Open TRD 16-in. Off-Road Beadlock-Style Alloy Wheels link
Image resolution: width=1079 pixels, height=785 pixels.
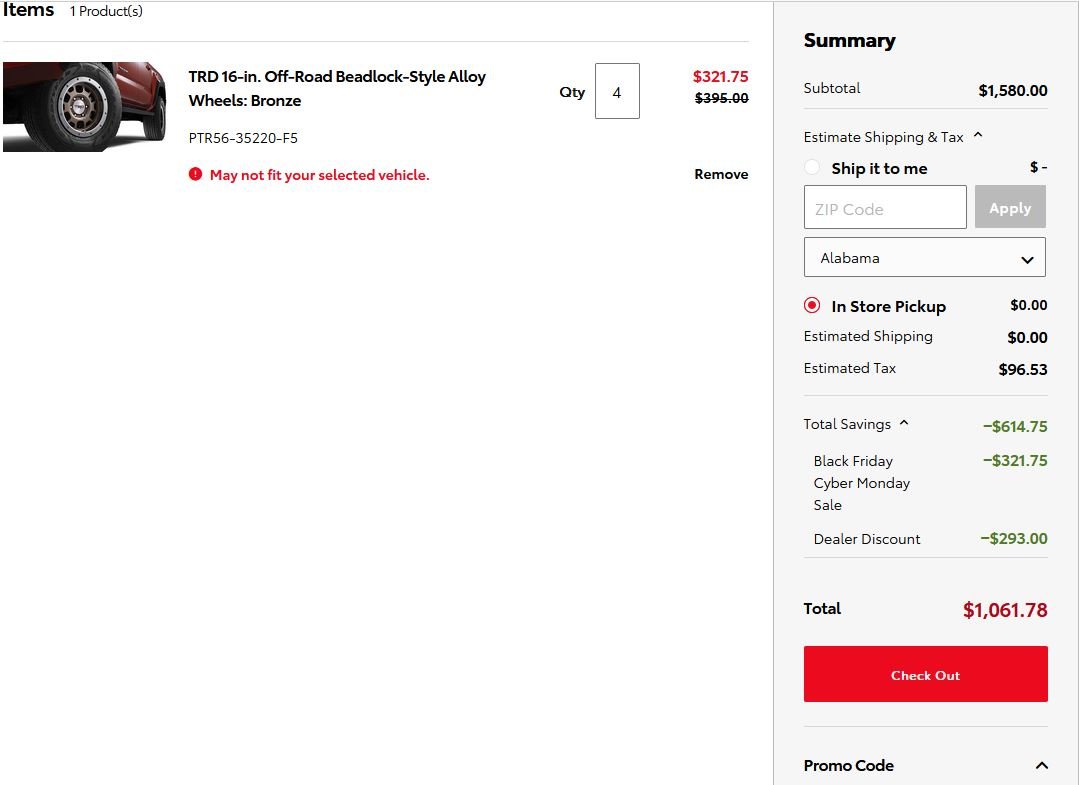pos(337,88)
